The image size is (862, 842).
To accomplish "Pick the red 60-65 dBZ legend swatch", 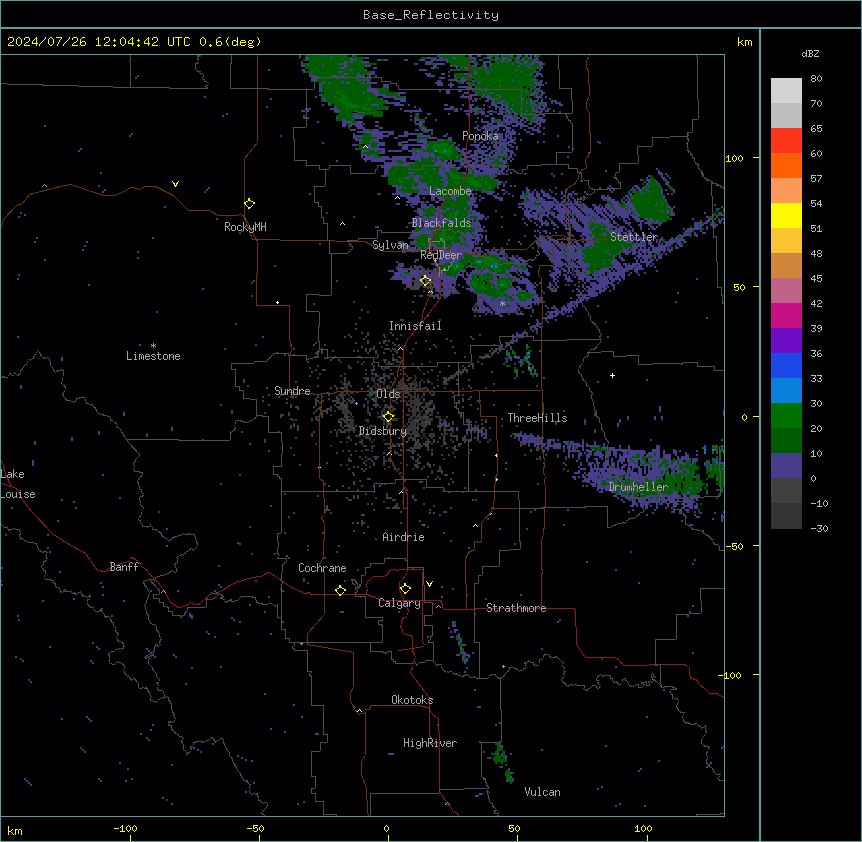I will (786, 141).
